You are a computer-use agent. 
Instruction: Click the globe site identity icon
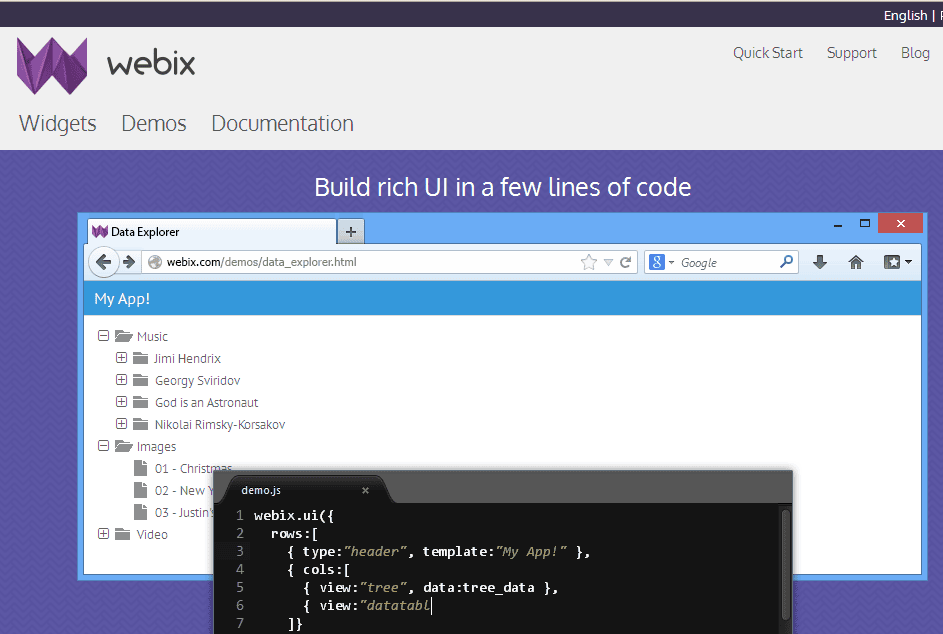pyautogui.click(x=155, y=262)
